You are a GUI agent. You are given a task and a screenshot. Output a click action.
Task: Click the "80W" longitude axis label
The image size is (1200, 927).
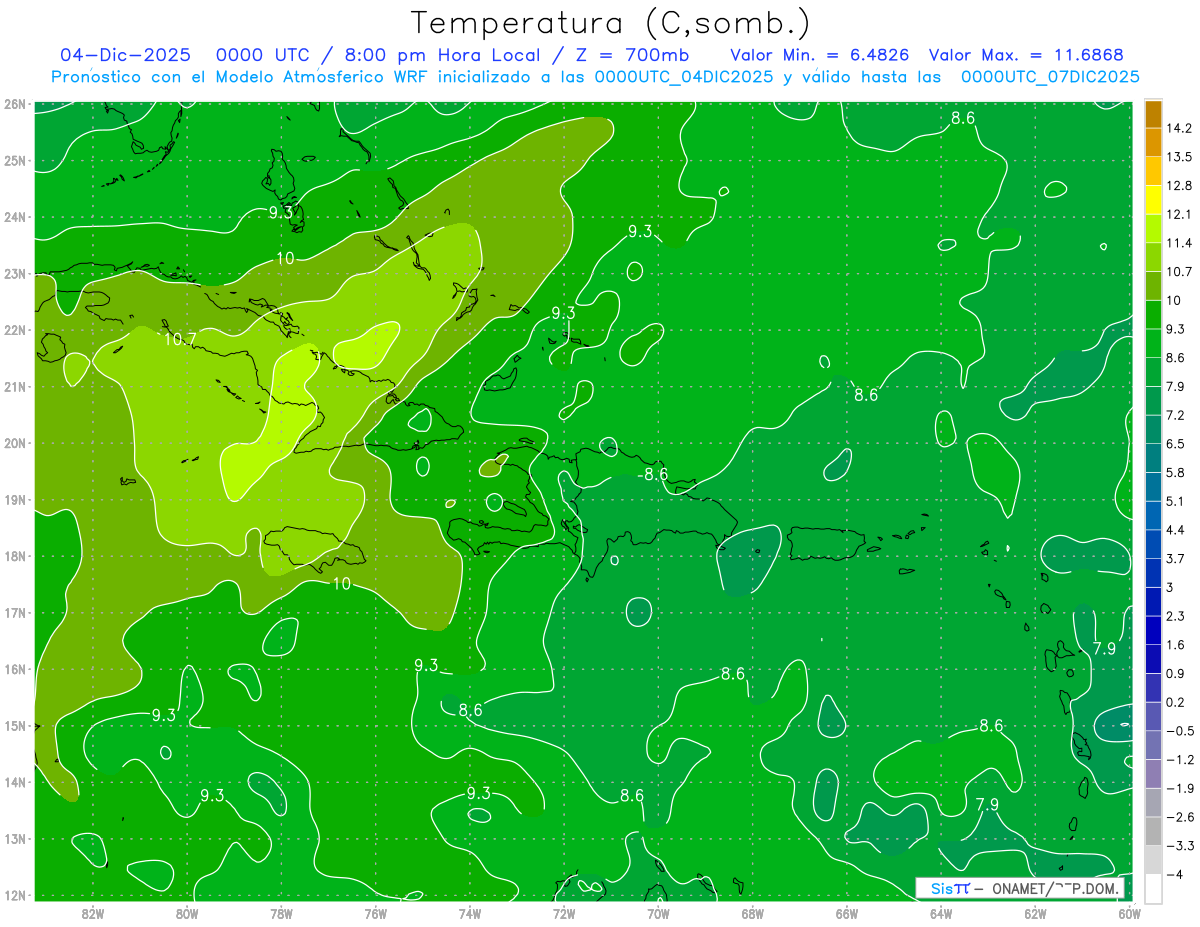point(187,913)
